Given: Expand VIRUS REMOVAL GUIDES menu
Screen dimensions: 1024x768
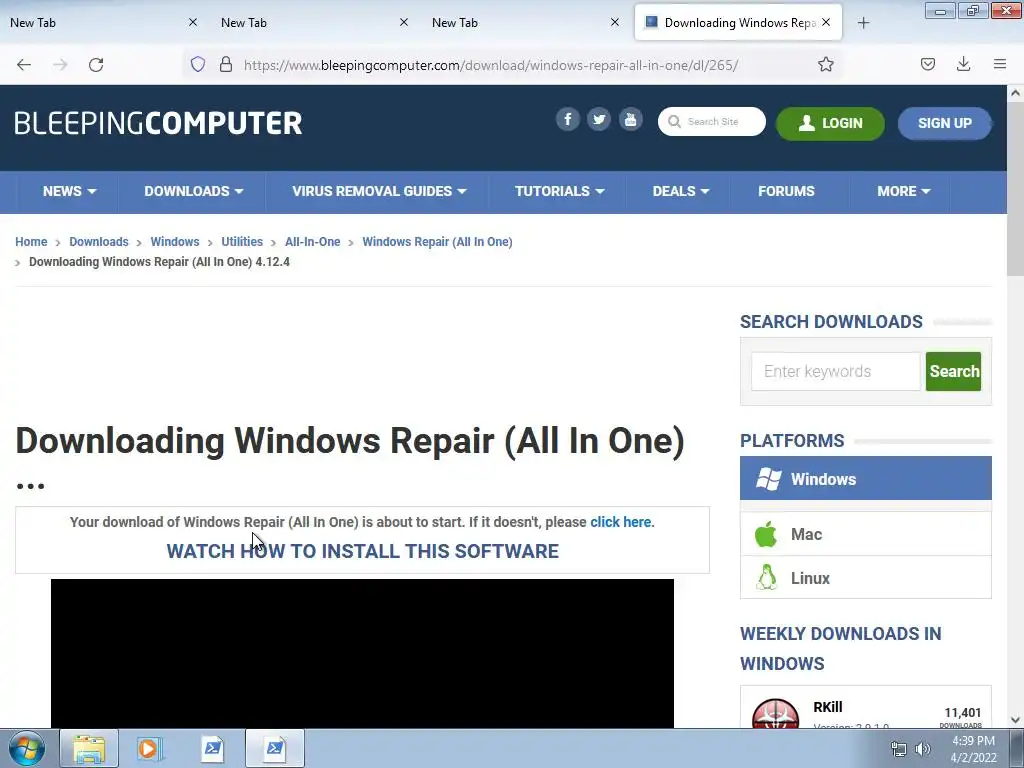Looking at the screenshot, I should [379, 191].
